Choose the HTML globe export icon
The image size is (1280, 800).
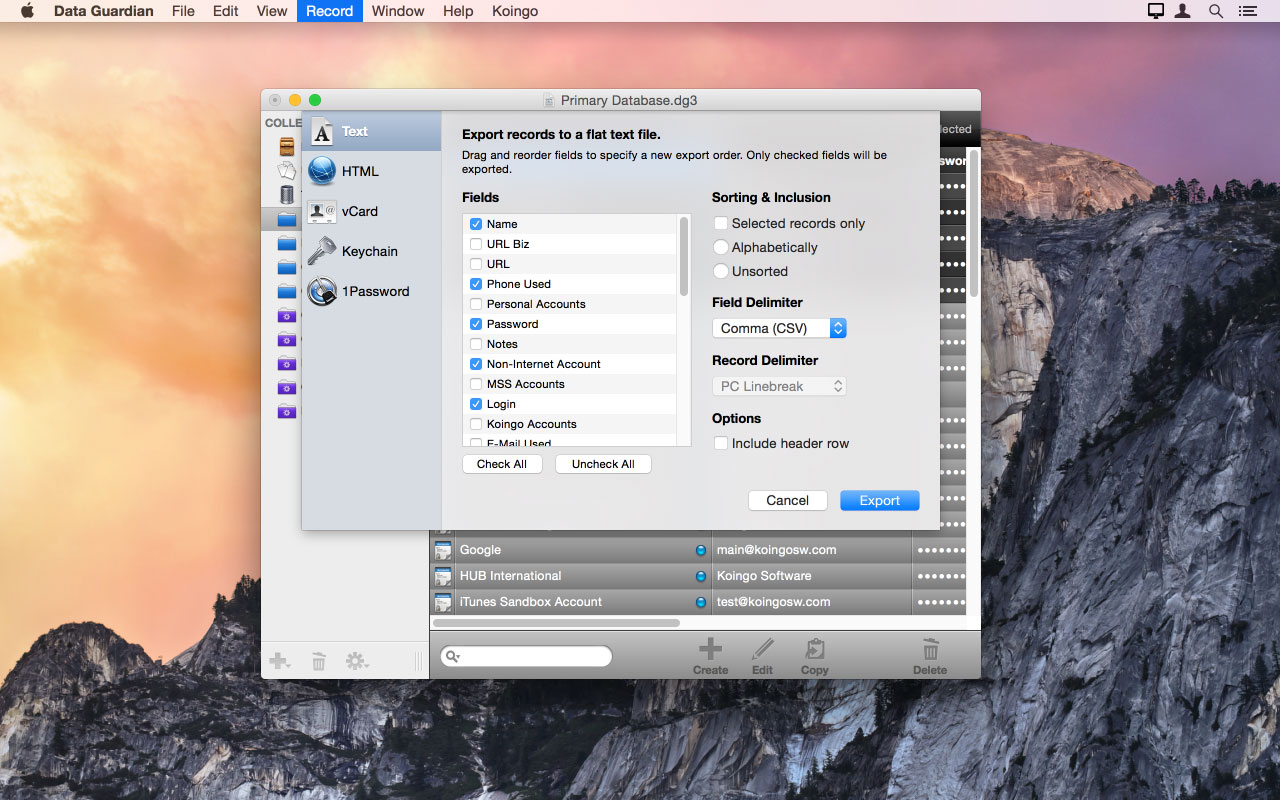322,171
